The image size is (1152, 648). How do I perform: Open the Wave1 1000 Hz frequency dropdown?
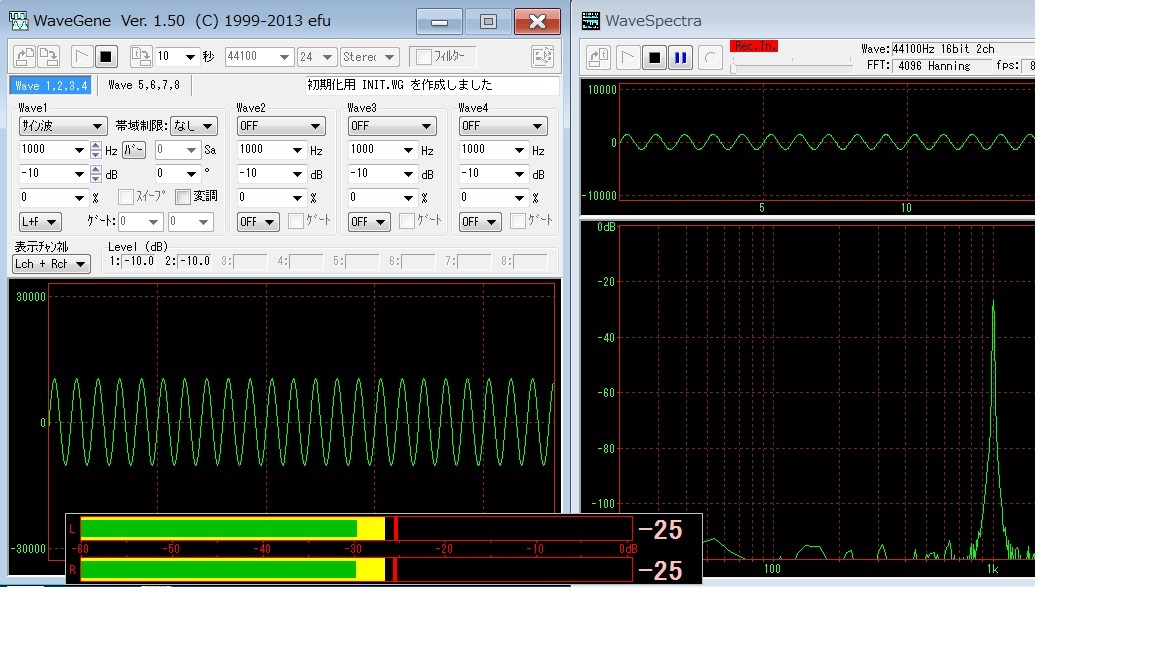coord(53,150)
